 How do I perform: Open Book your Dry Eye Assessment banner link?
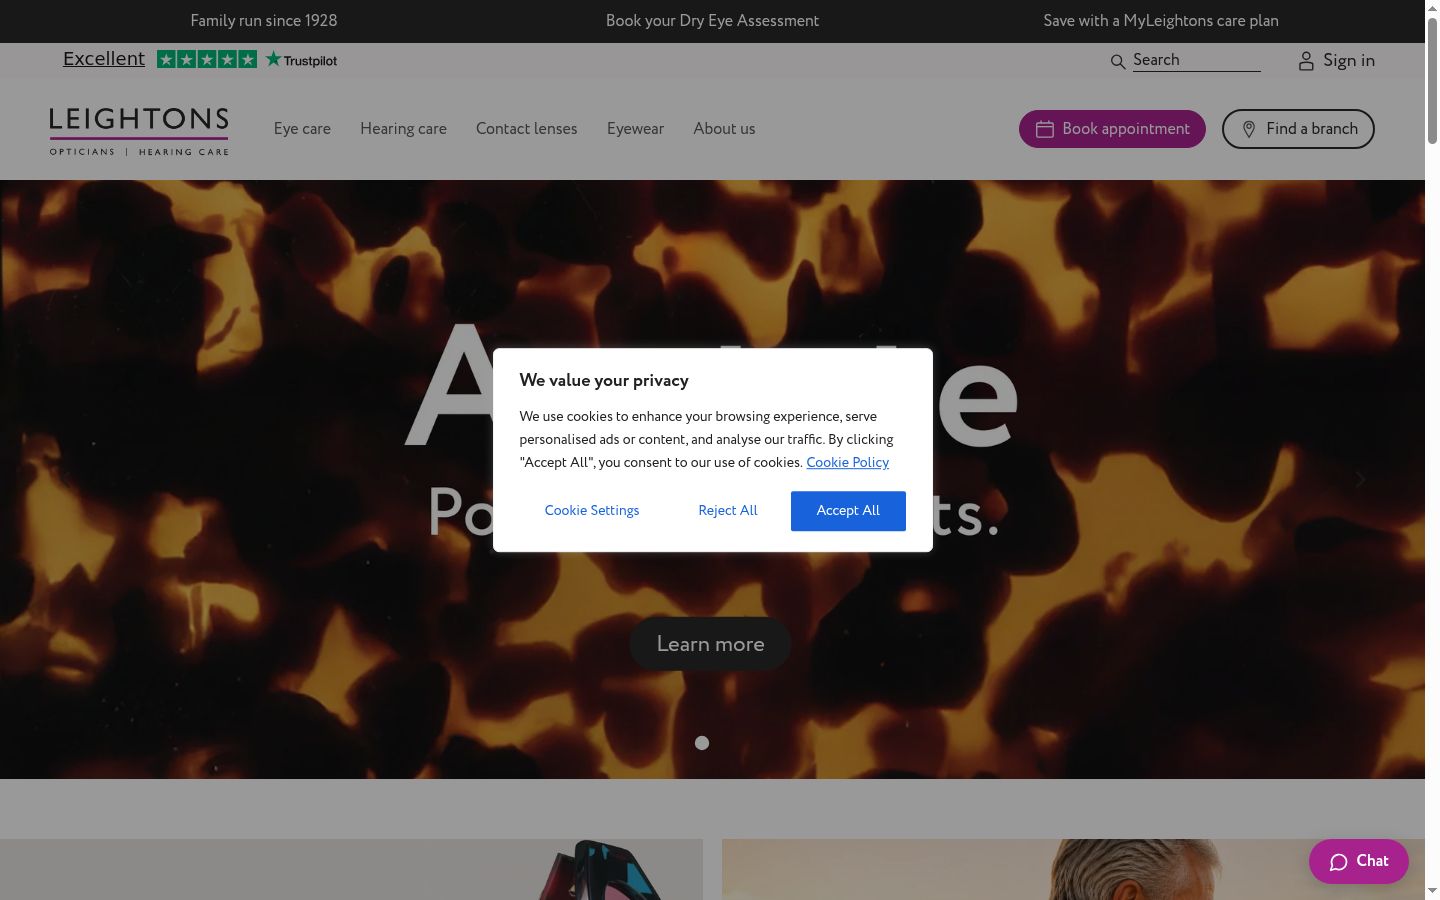tap(712, 21)
